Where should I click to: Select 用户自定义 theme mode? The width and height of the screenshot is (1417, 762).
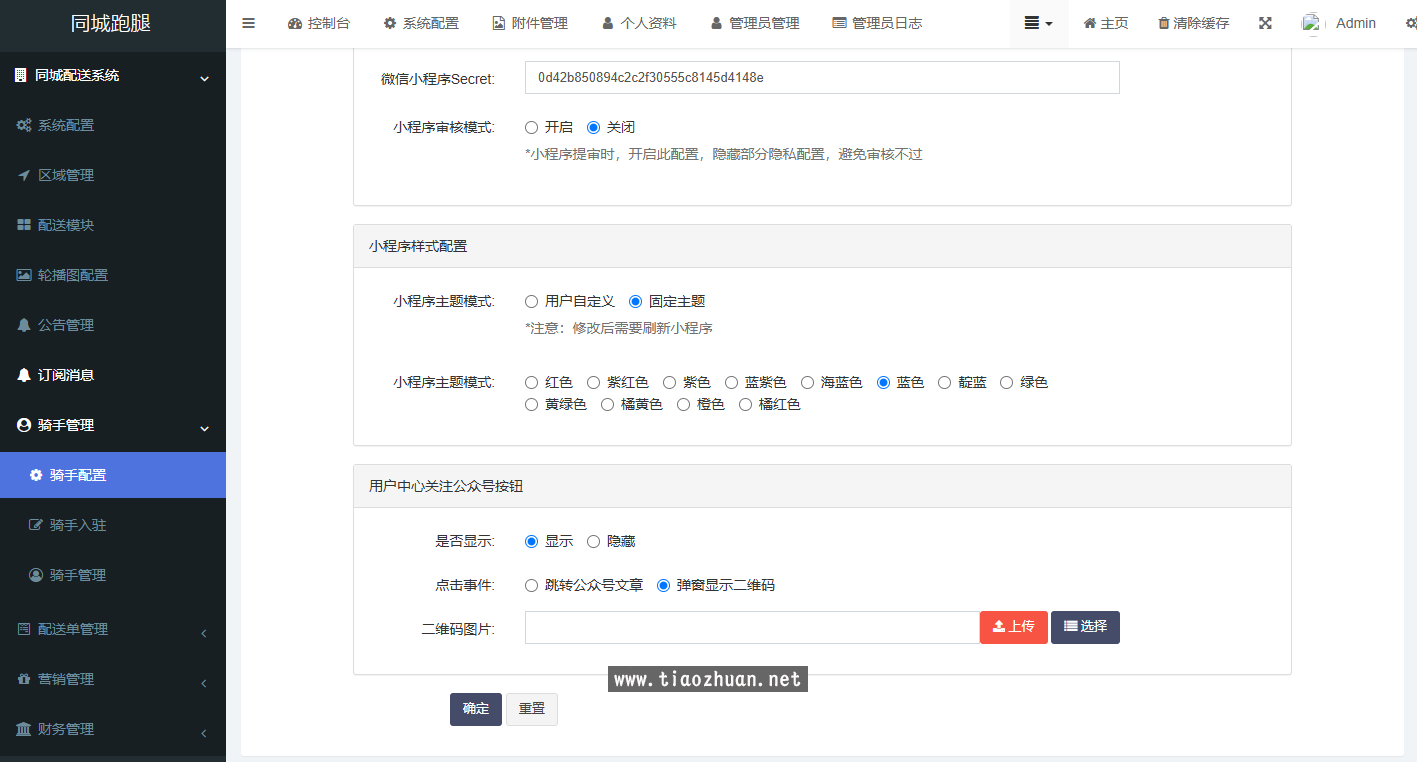[x=532, y=302]
